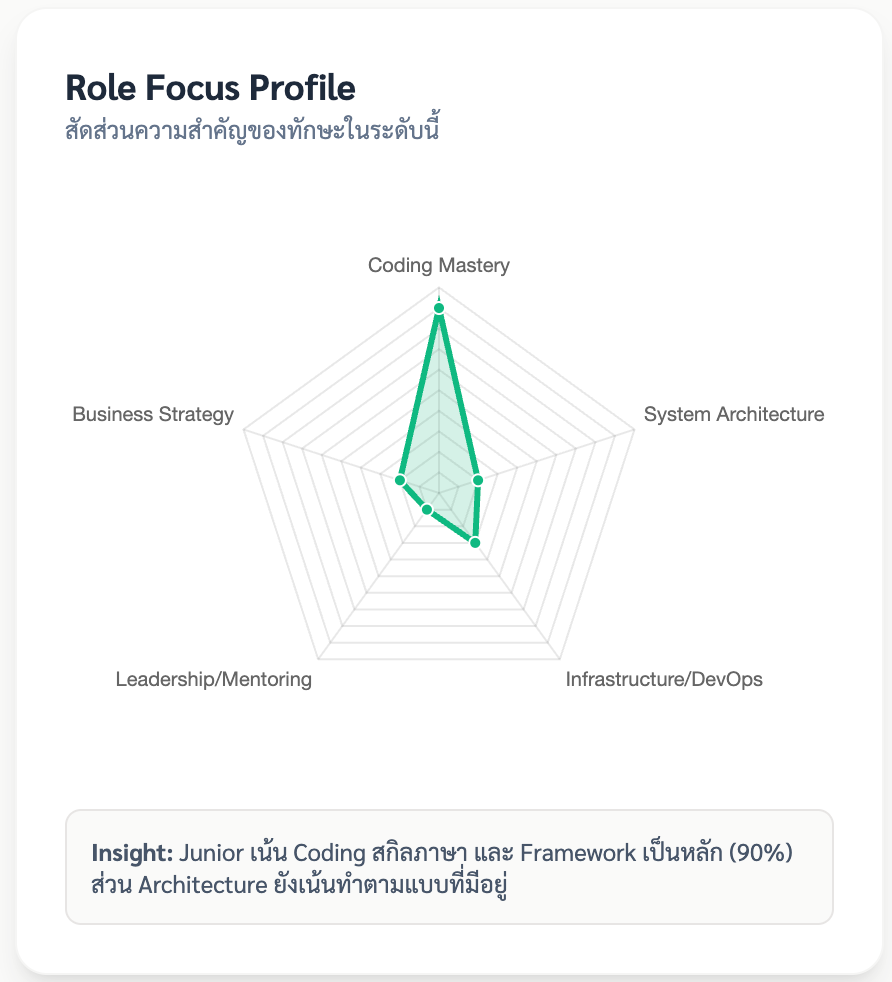Screen dimensions: 892x982
Task: Click the Infrastructure/DevOps data point on the radar
Action: tap(475, 543)
